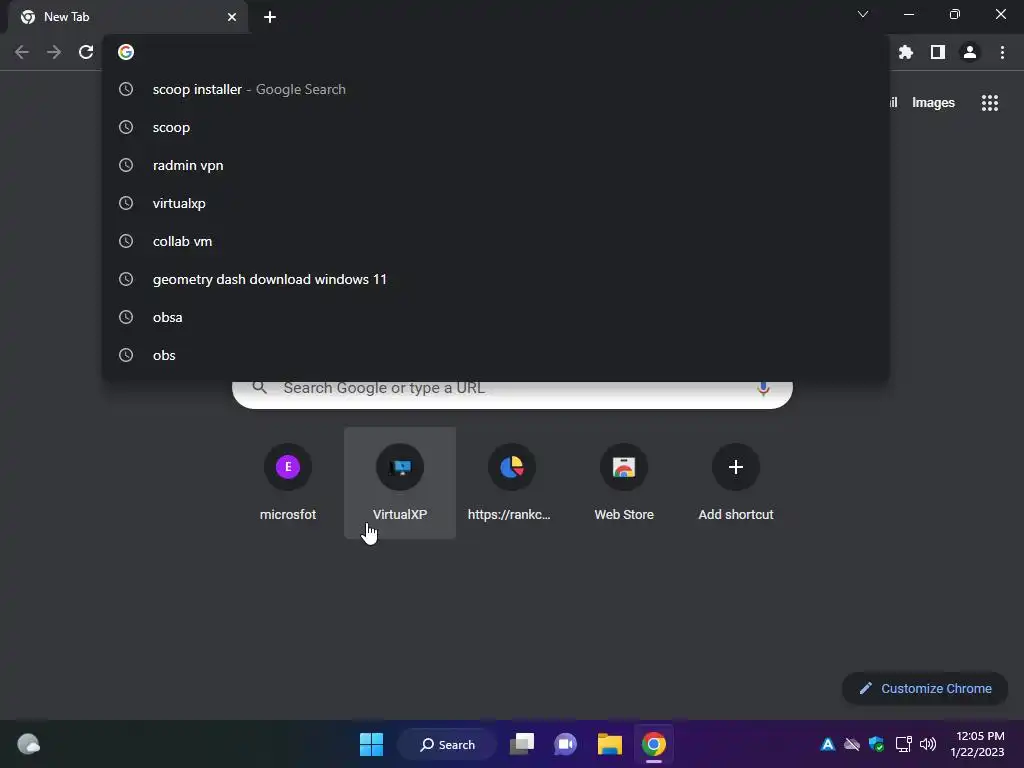The image size is (1024, 768).
Task: Launch the Chat app from taskbar
Action: 566,744
